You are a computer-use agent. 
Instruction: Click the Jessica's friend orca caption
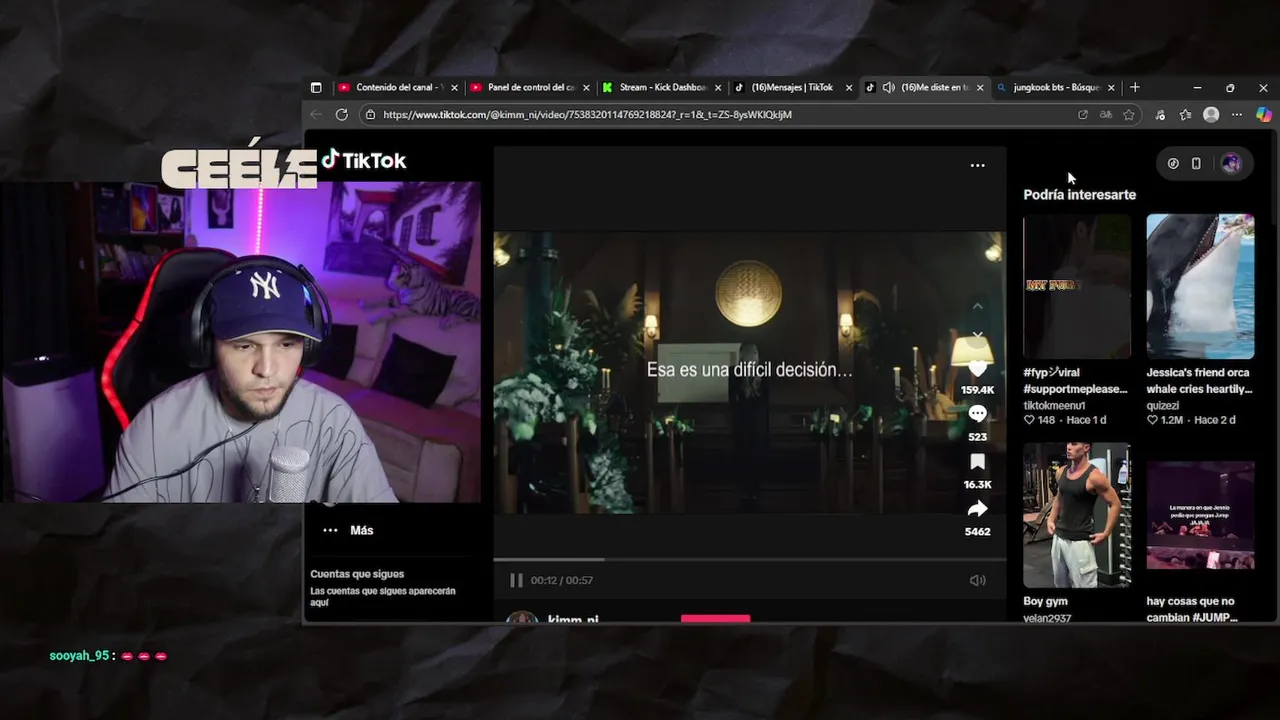click(x=1198, y=381)
